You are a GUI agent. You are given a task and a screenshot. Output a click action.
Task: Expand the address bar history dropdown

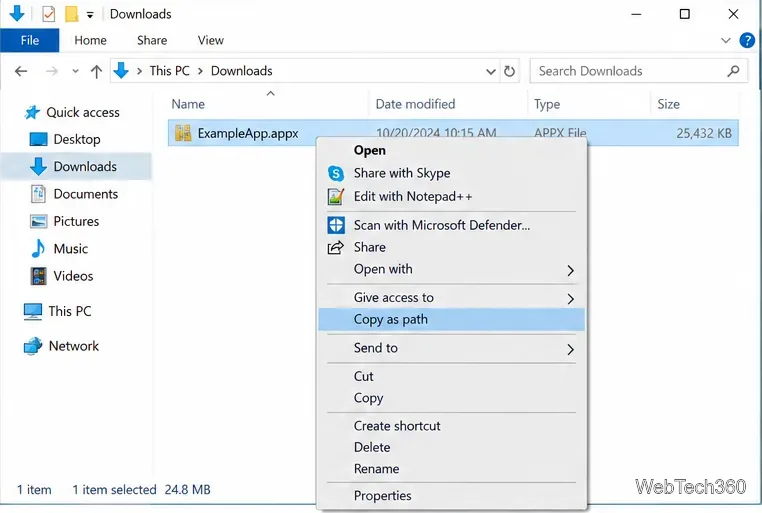point(491,72)
